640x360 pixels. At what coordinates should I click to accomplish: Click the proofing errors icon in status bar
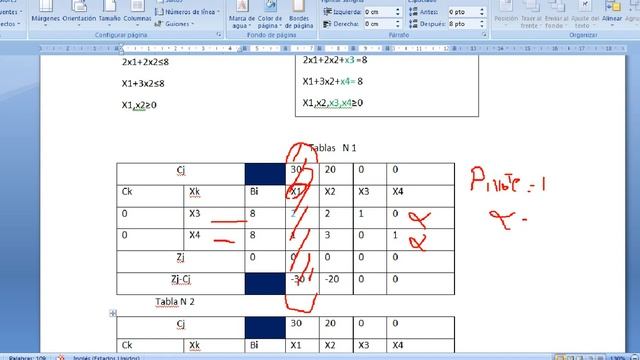click(x=61, y=358)
